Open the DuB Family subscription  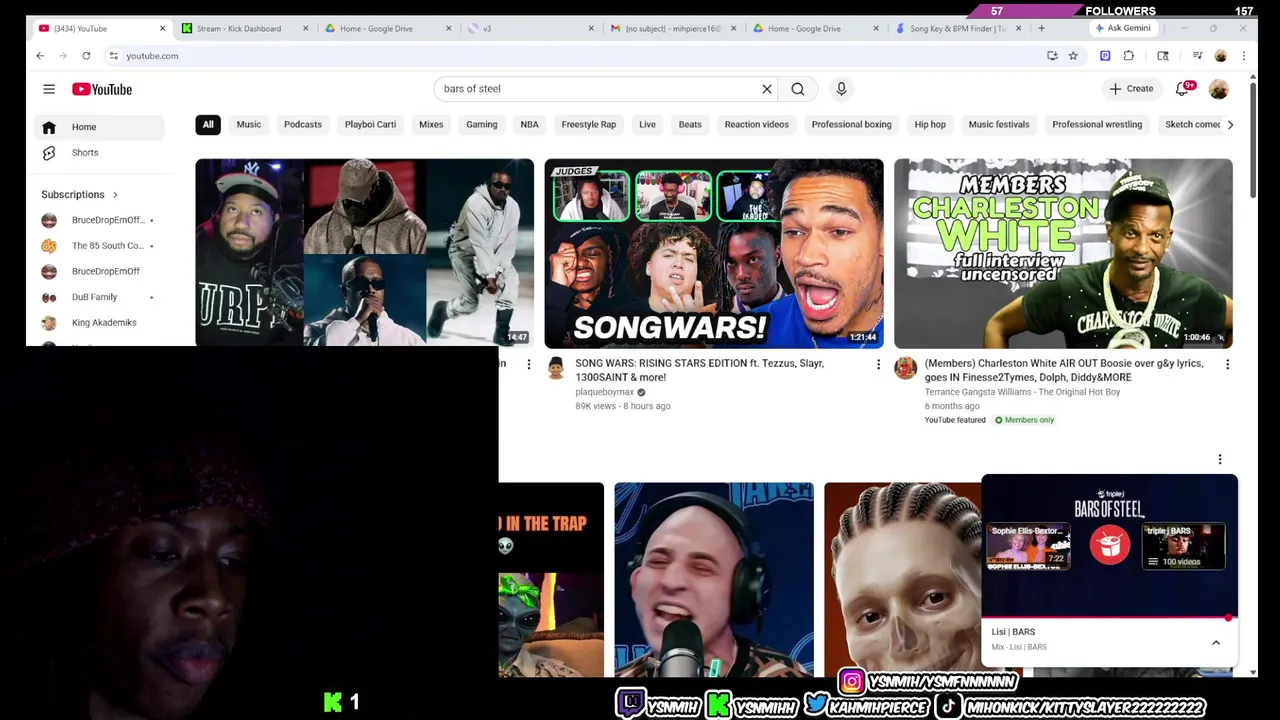98,297
